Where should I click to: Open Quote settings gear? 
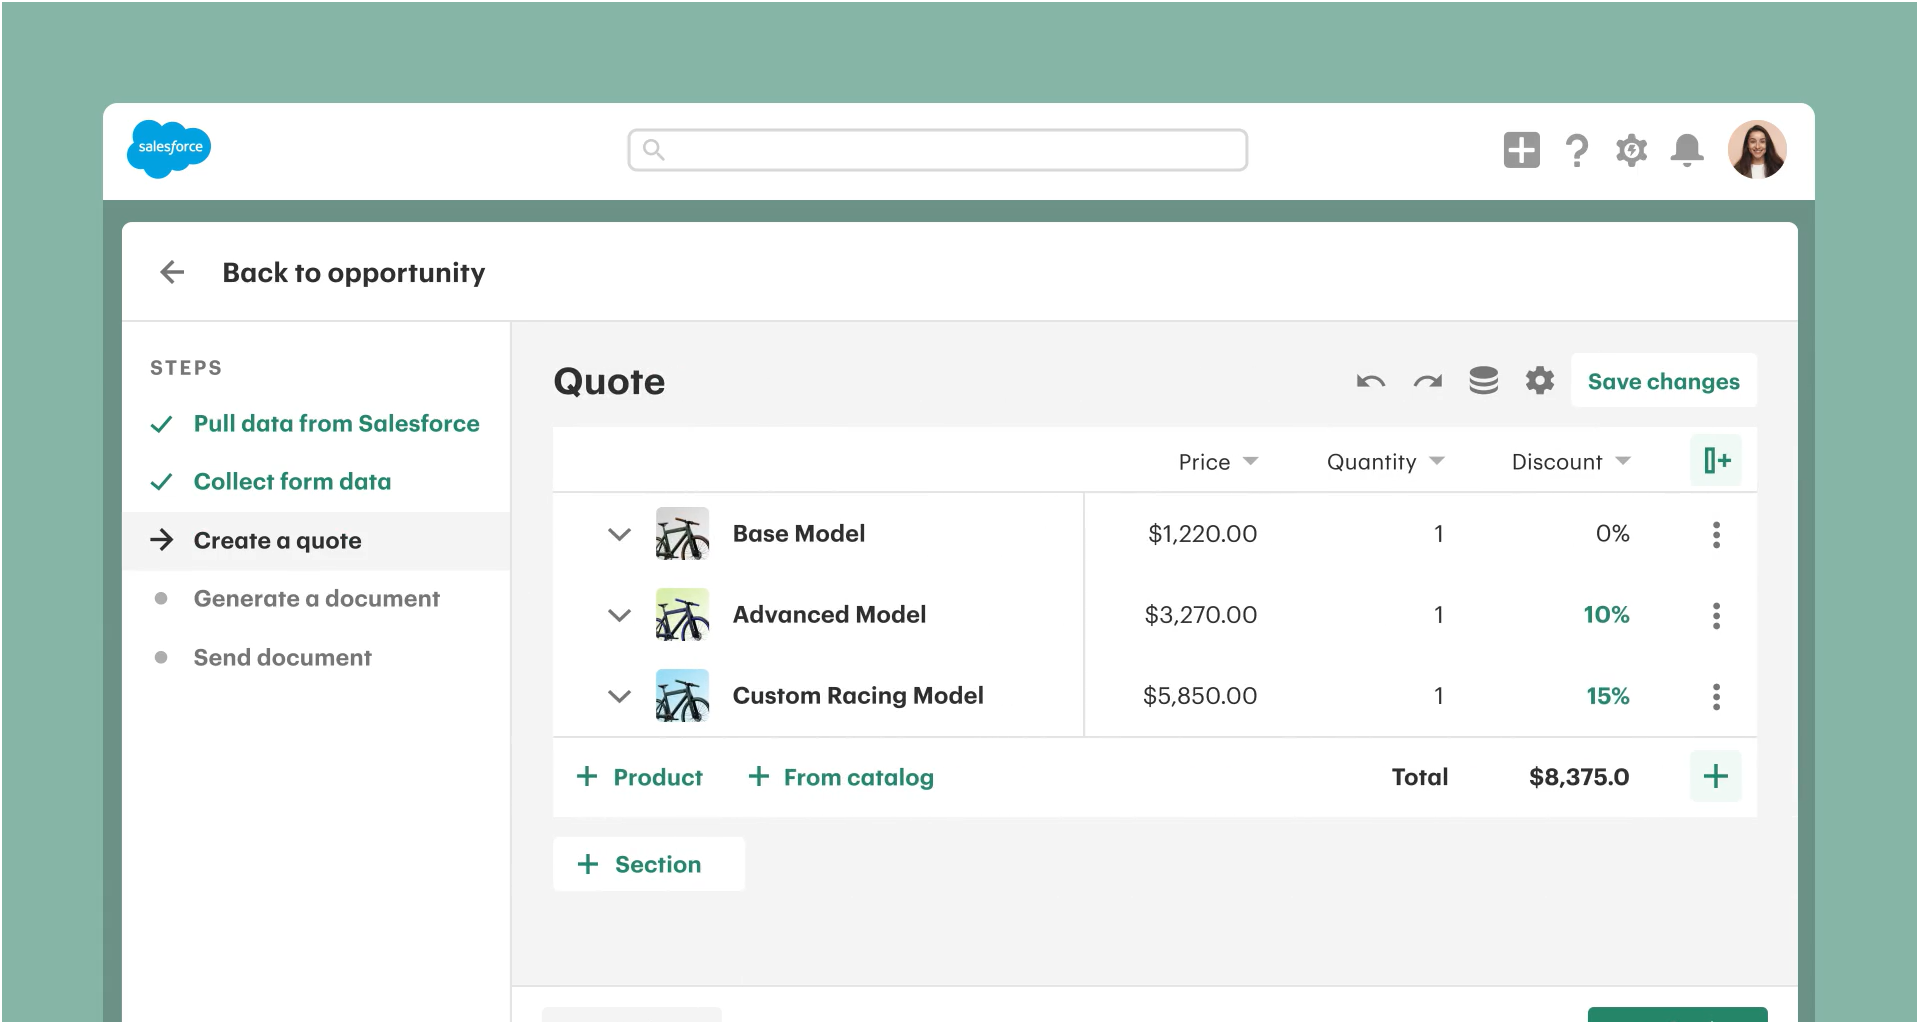point(1540,380)
